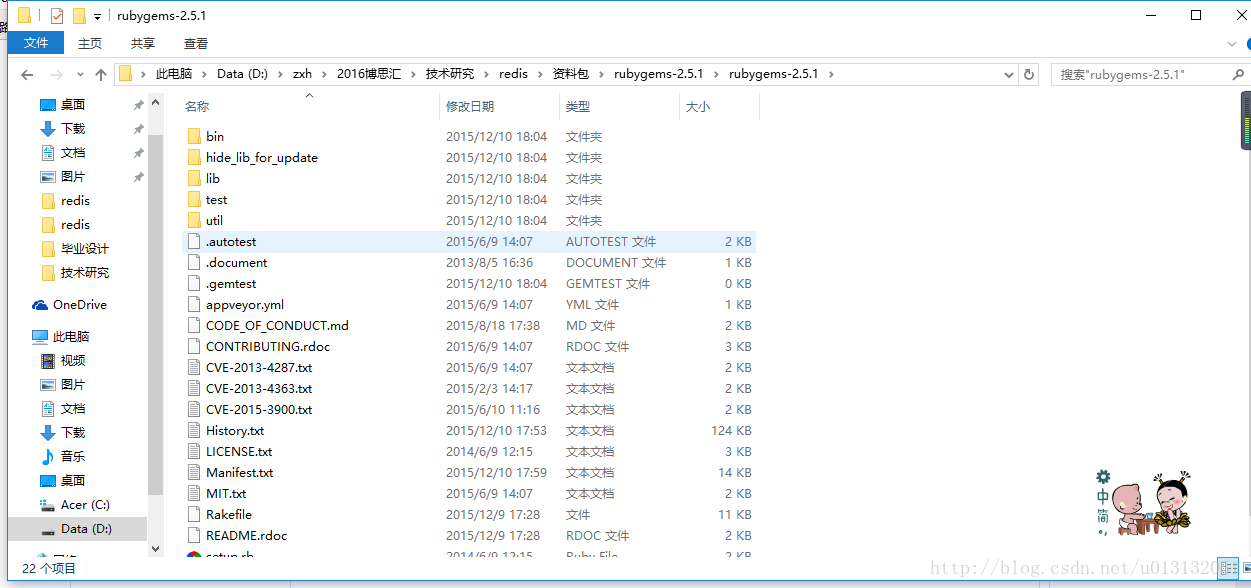Select the Manifest.txt file name
The width and height of the screenshot is (1251, 588).
coord(239,472)
